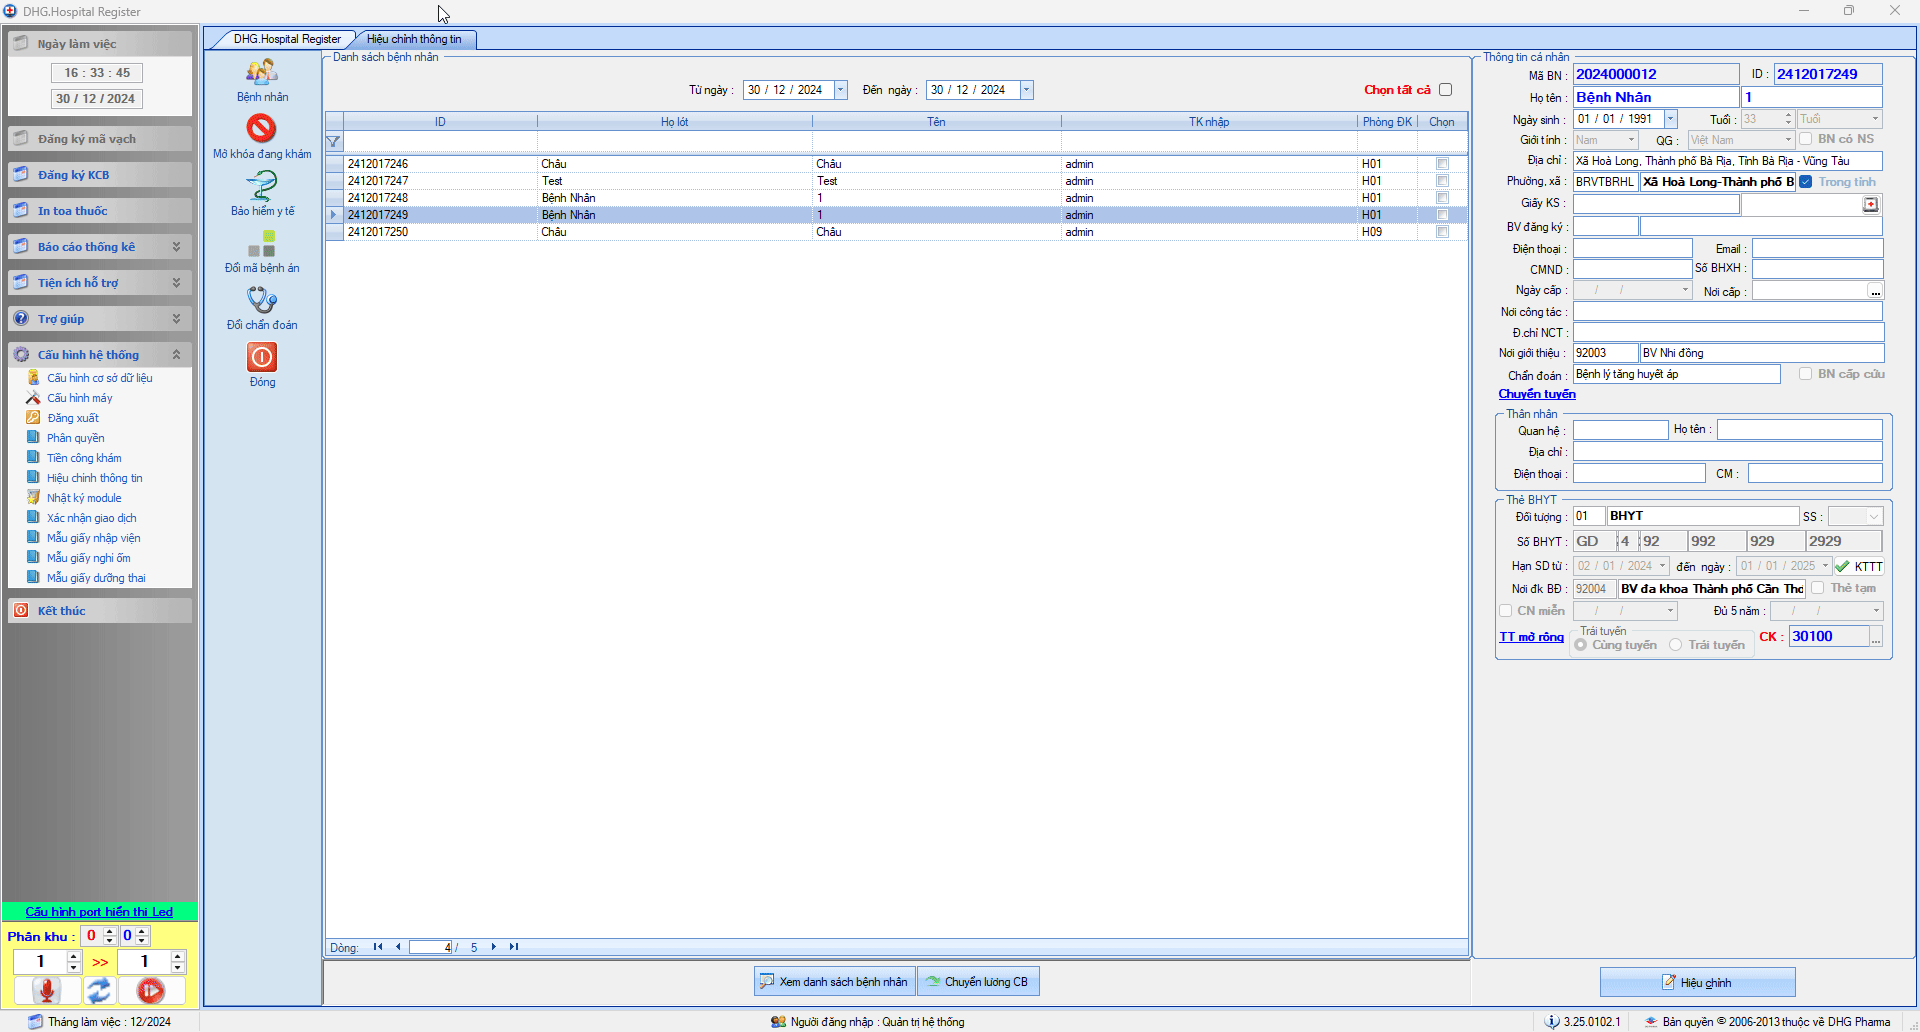The image size is (1920, 1032).
Task: Open the Đăng ký KCB menu
Action: 100,175
